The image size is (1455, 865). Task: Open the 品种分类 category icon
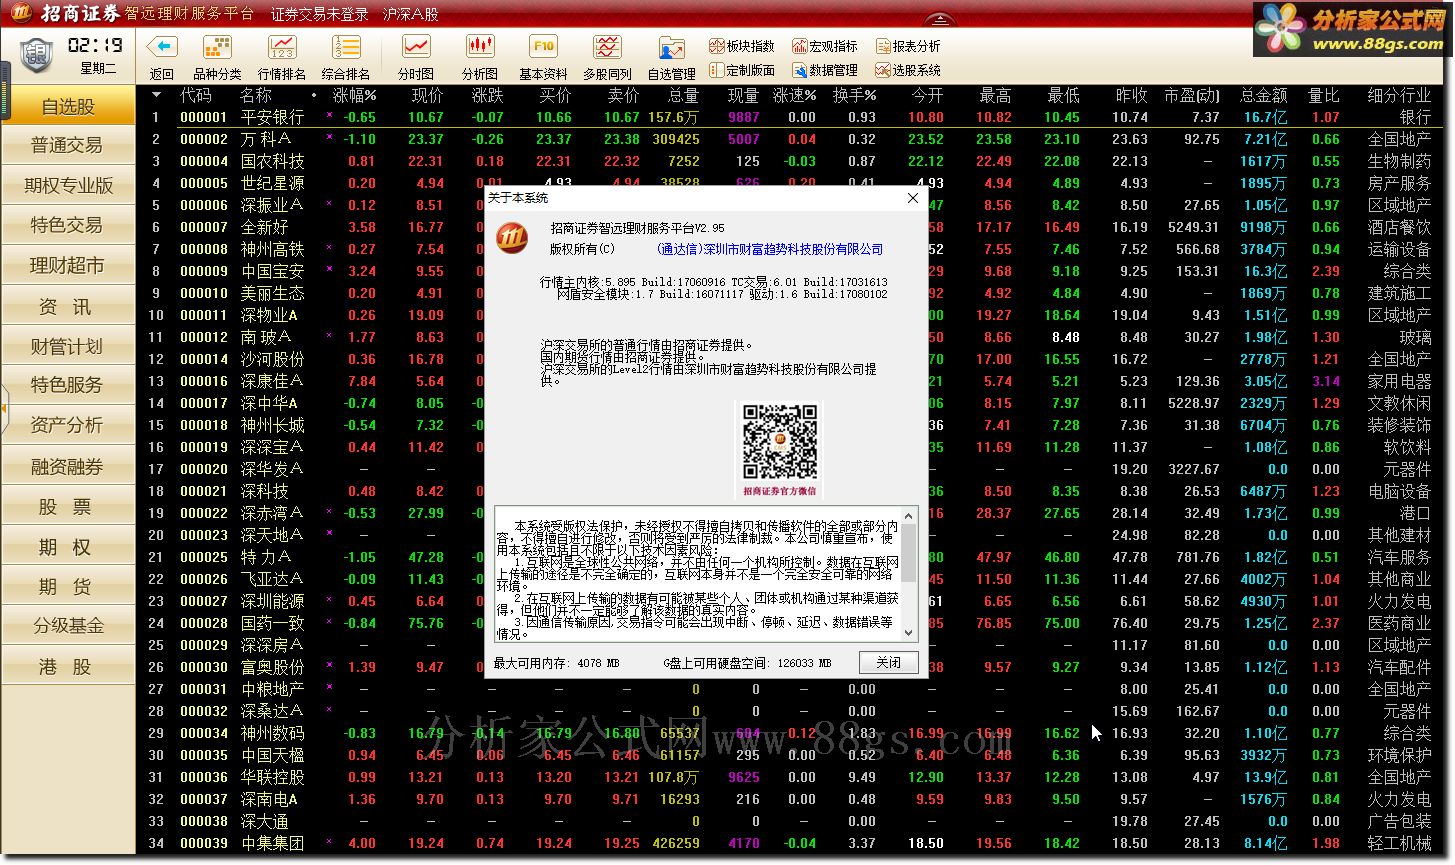pos(217,47)
